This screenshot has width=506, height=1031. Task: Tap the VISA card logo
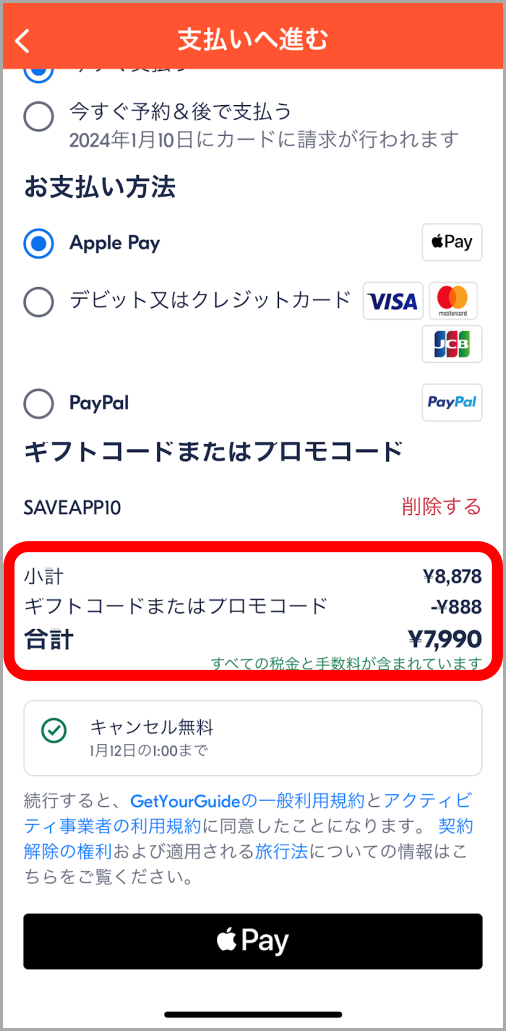tap(393, 301)
